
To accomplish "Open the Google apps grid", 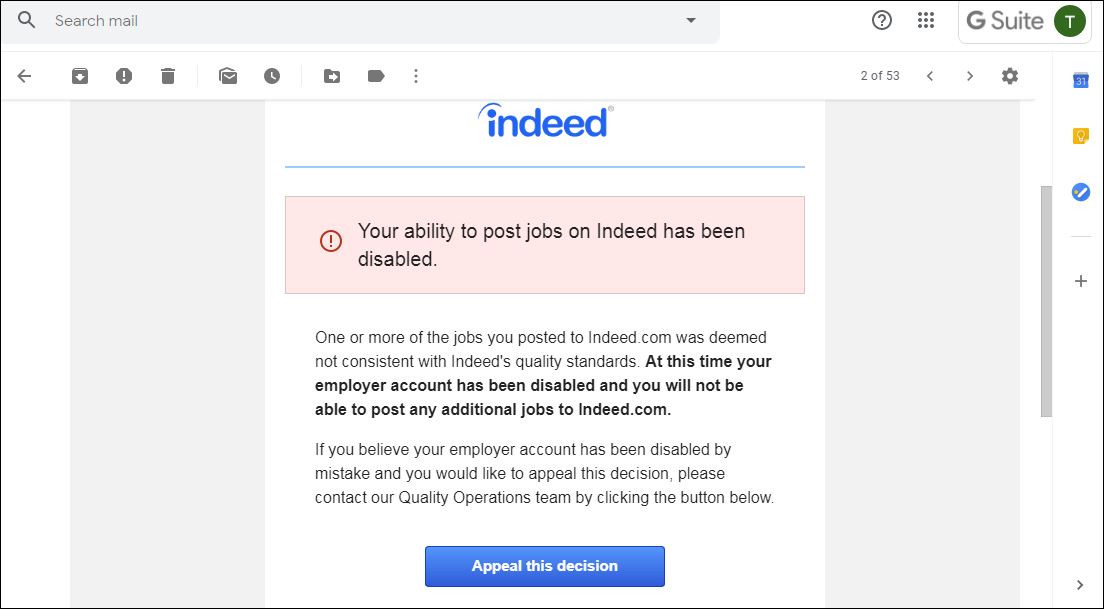I will (926, 20).
